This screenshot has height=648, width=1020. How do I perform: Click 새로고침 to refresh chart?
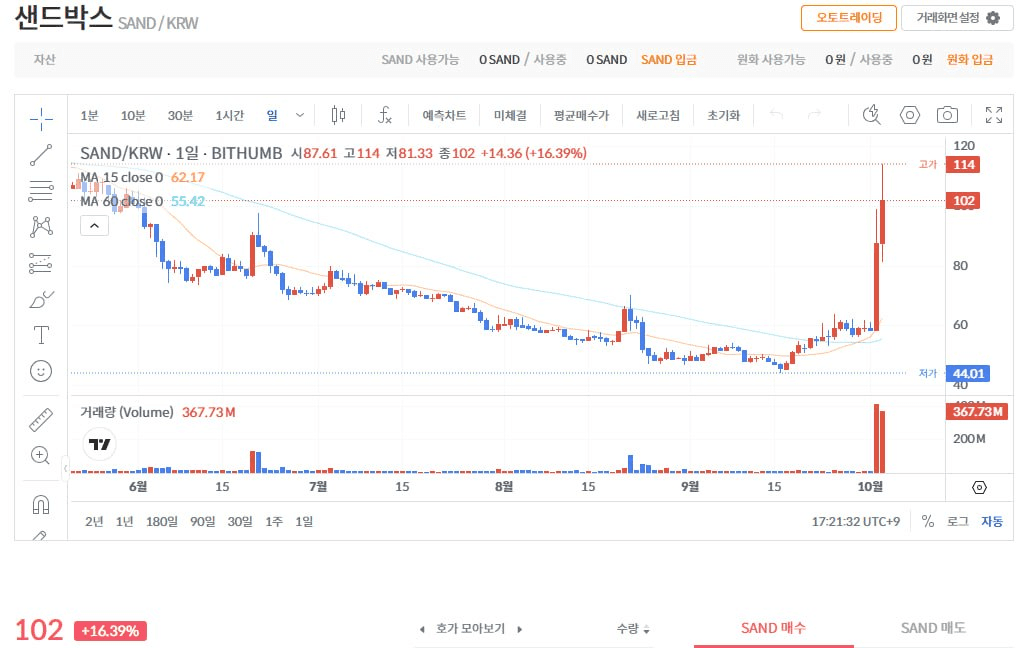click(x=658, y=115)
